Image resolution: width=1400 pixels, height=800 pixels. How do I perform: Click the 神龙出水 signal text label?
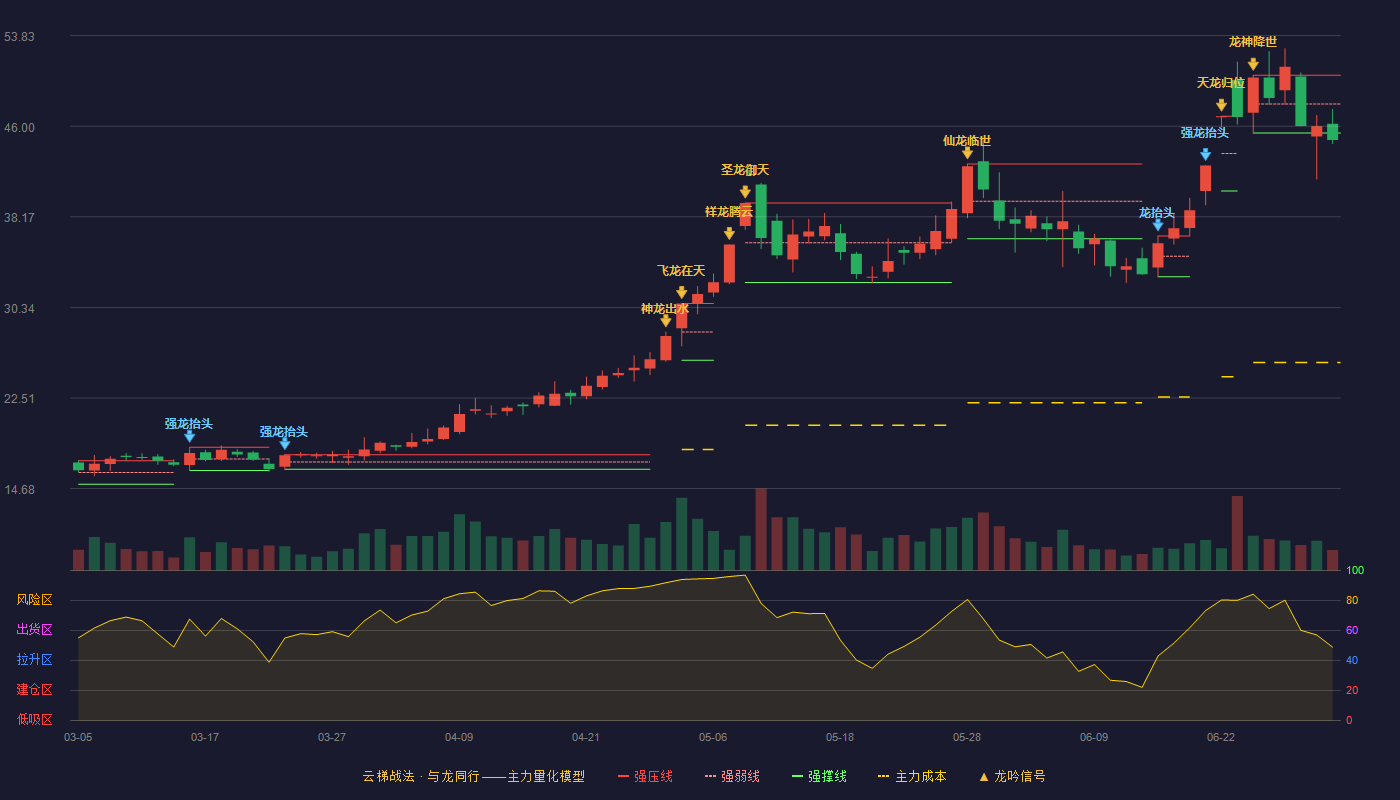pyautogui.click(x=665, y=308)
